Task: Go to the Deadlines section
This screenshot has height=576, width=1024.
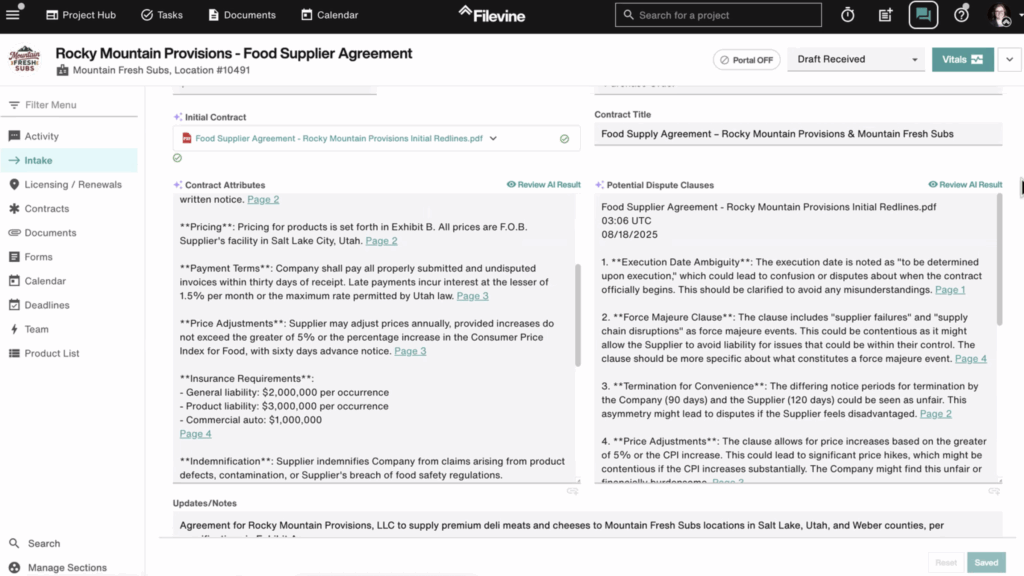Action: (47, 305)
